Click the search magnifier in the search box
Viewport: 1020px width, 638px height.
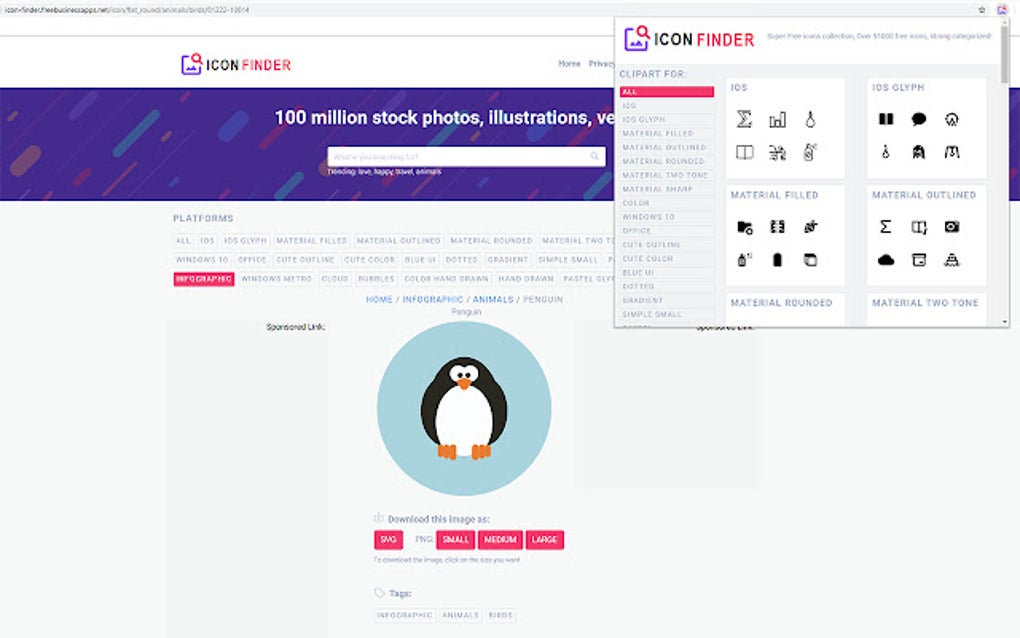click(594, 156)
